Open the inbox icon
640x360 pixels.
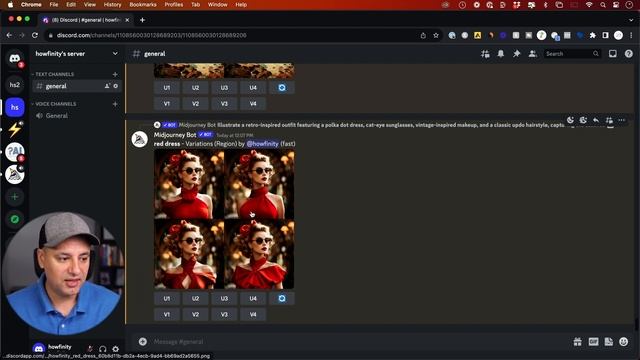coord(613,54)
